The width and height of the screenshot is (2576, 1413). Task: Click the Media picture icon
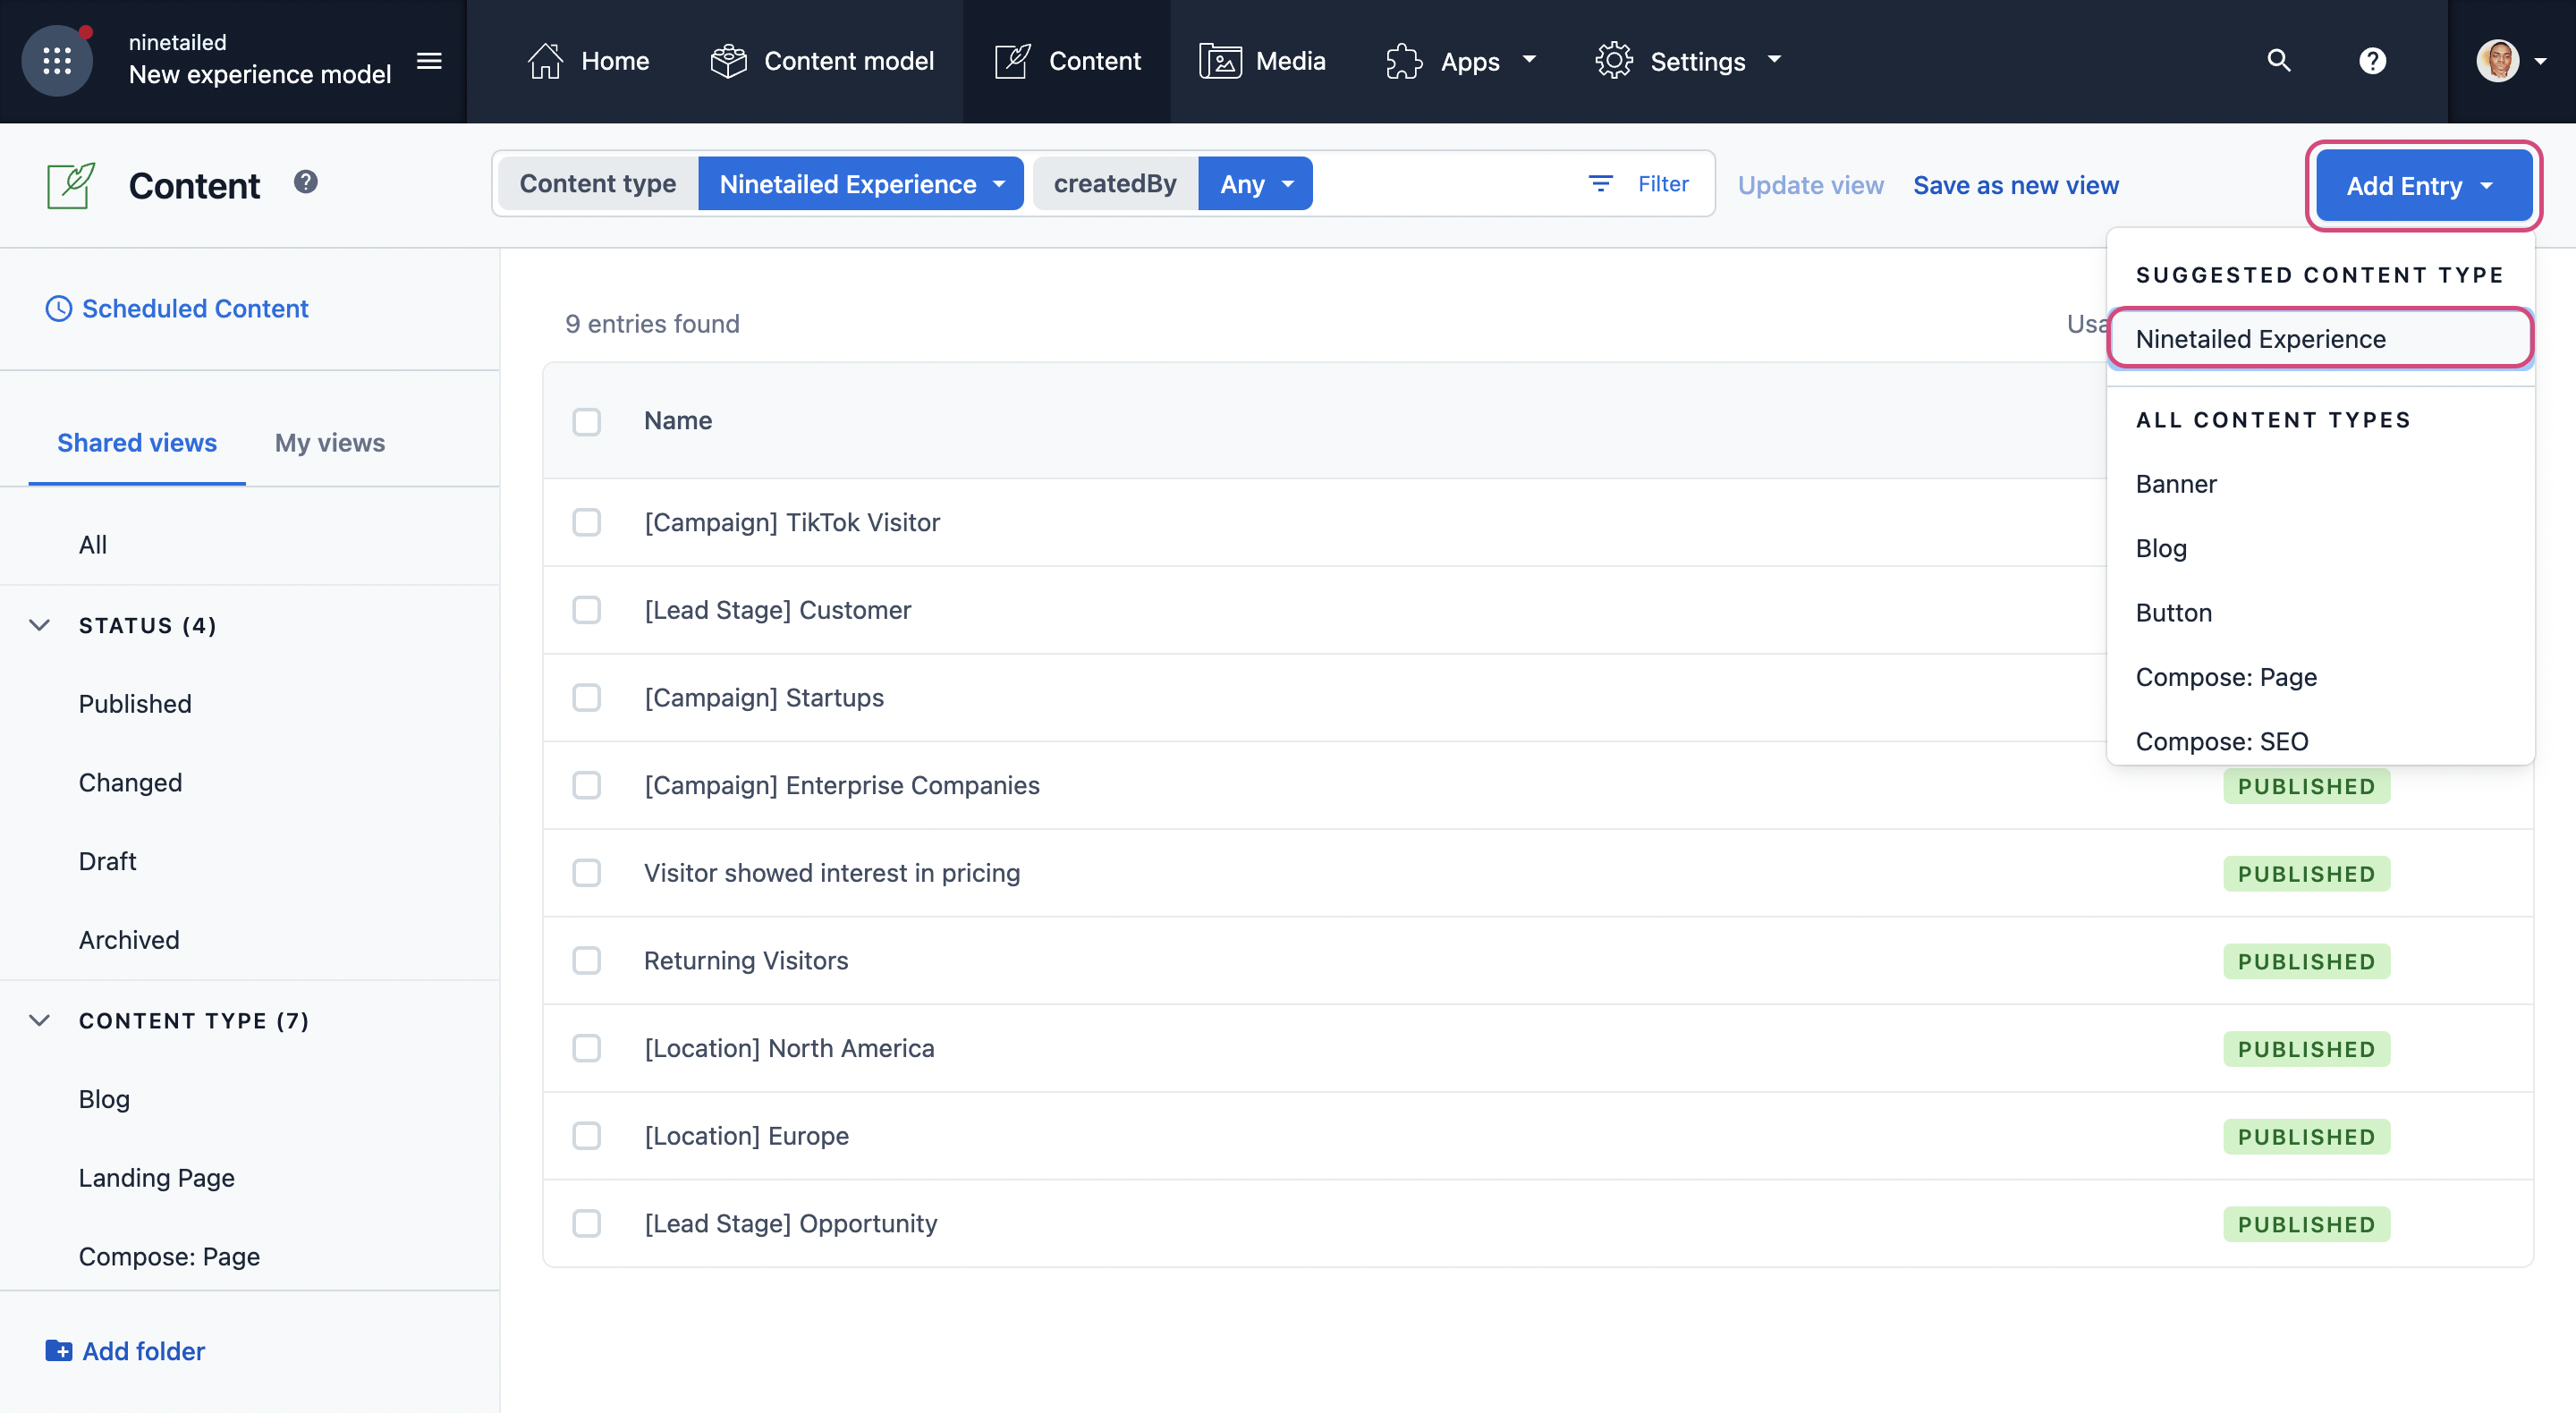[x=1220, y=61]
